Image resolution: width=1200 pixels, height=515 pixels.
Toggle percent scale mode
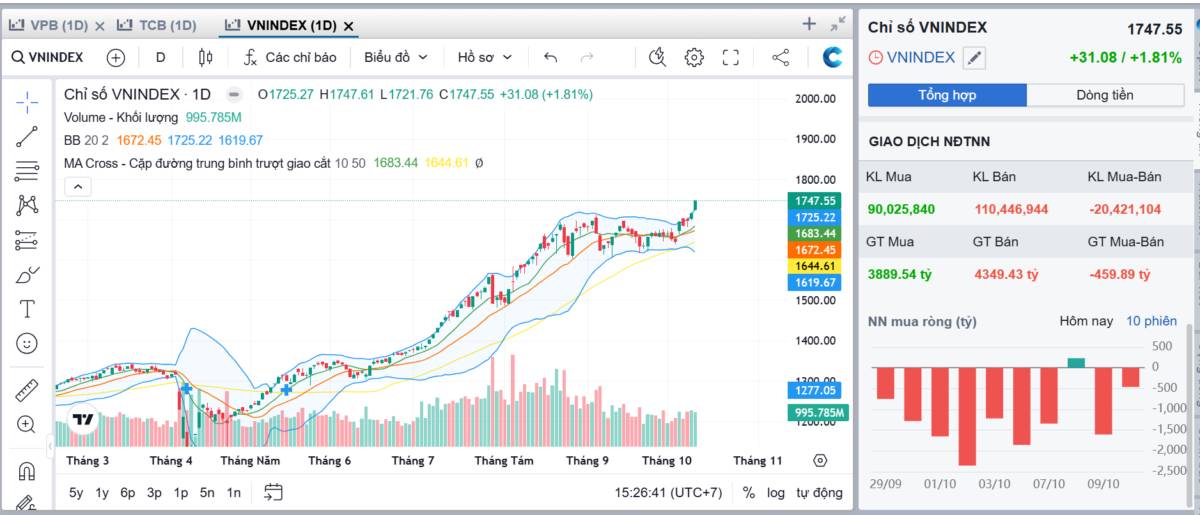click(x=749, y=492)
